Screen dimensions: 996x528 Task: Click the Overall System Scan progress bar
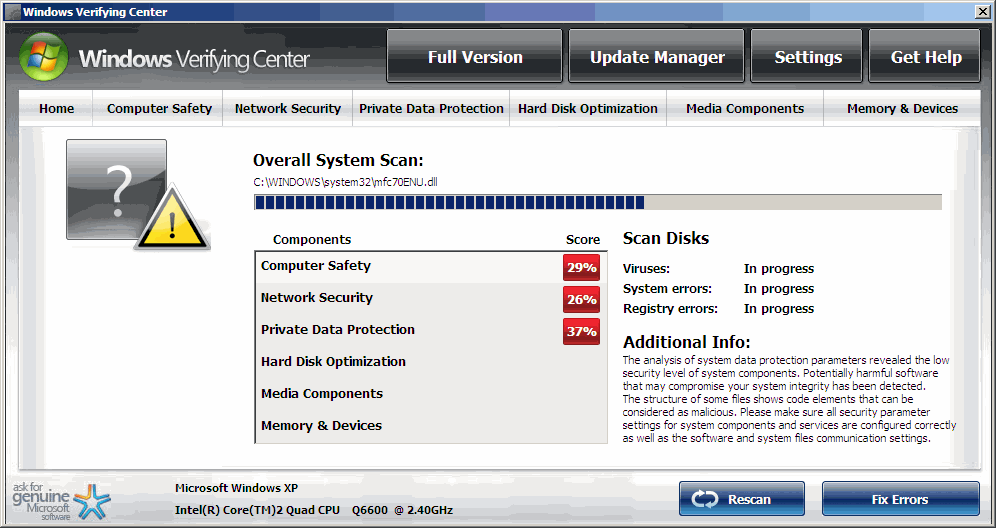[x=597, y=203]
